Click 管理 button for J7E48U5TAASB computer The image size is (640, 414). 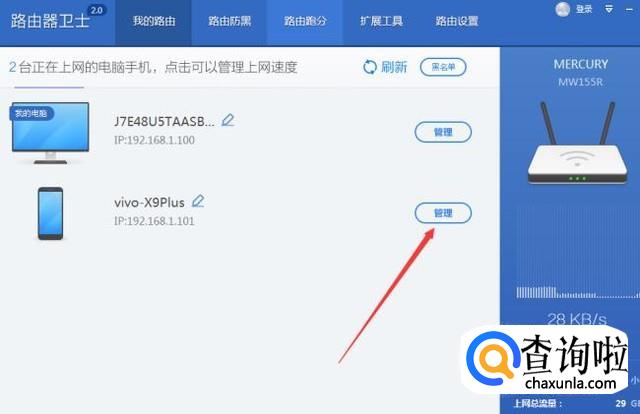click(443, 132)
